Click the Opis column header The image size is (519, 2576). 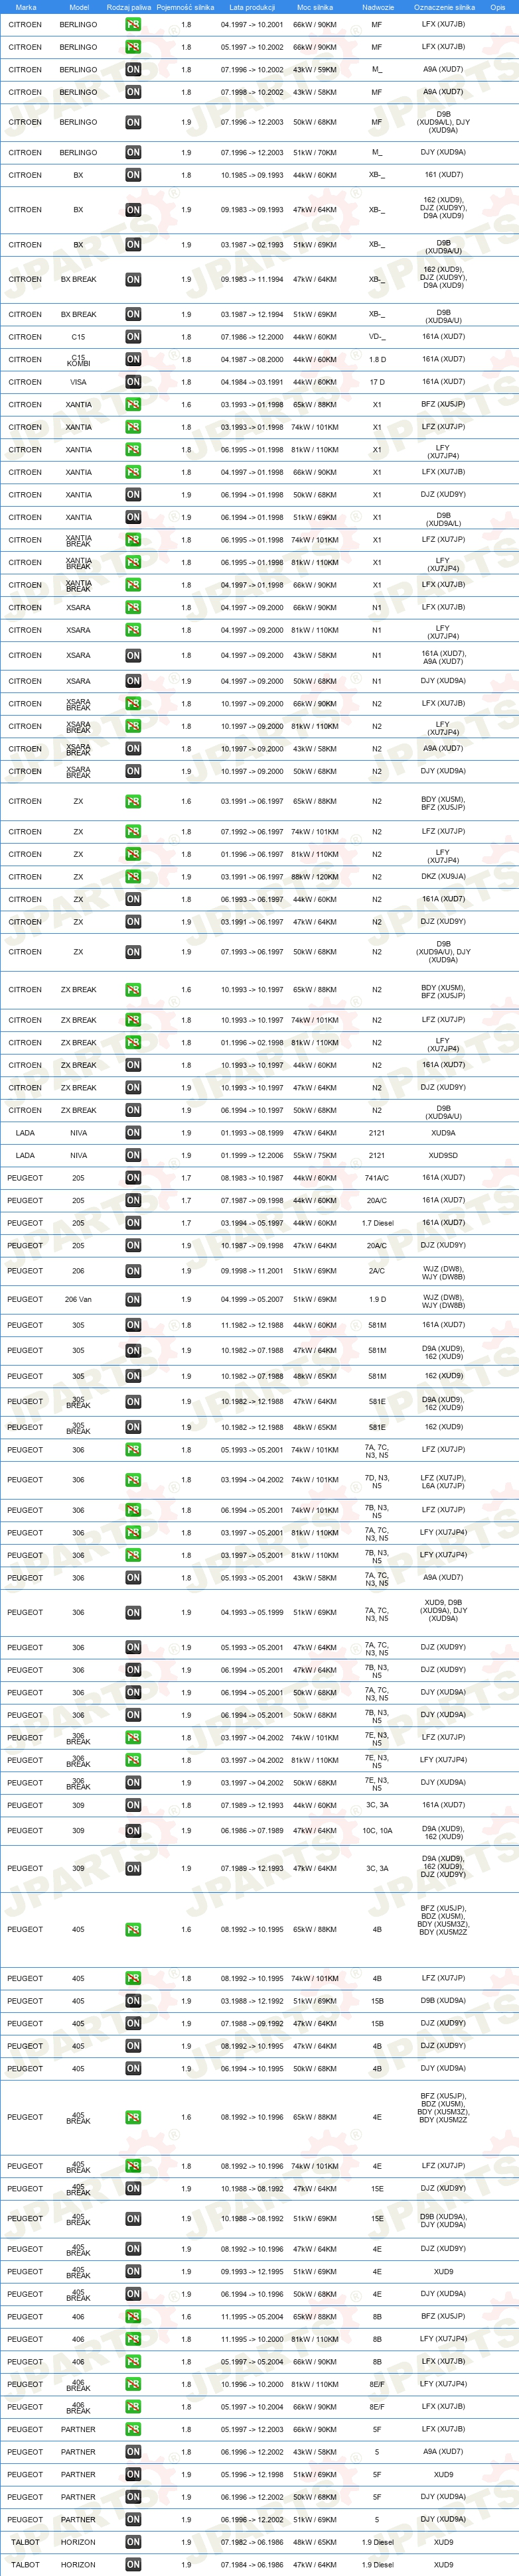coord(497,7)
